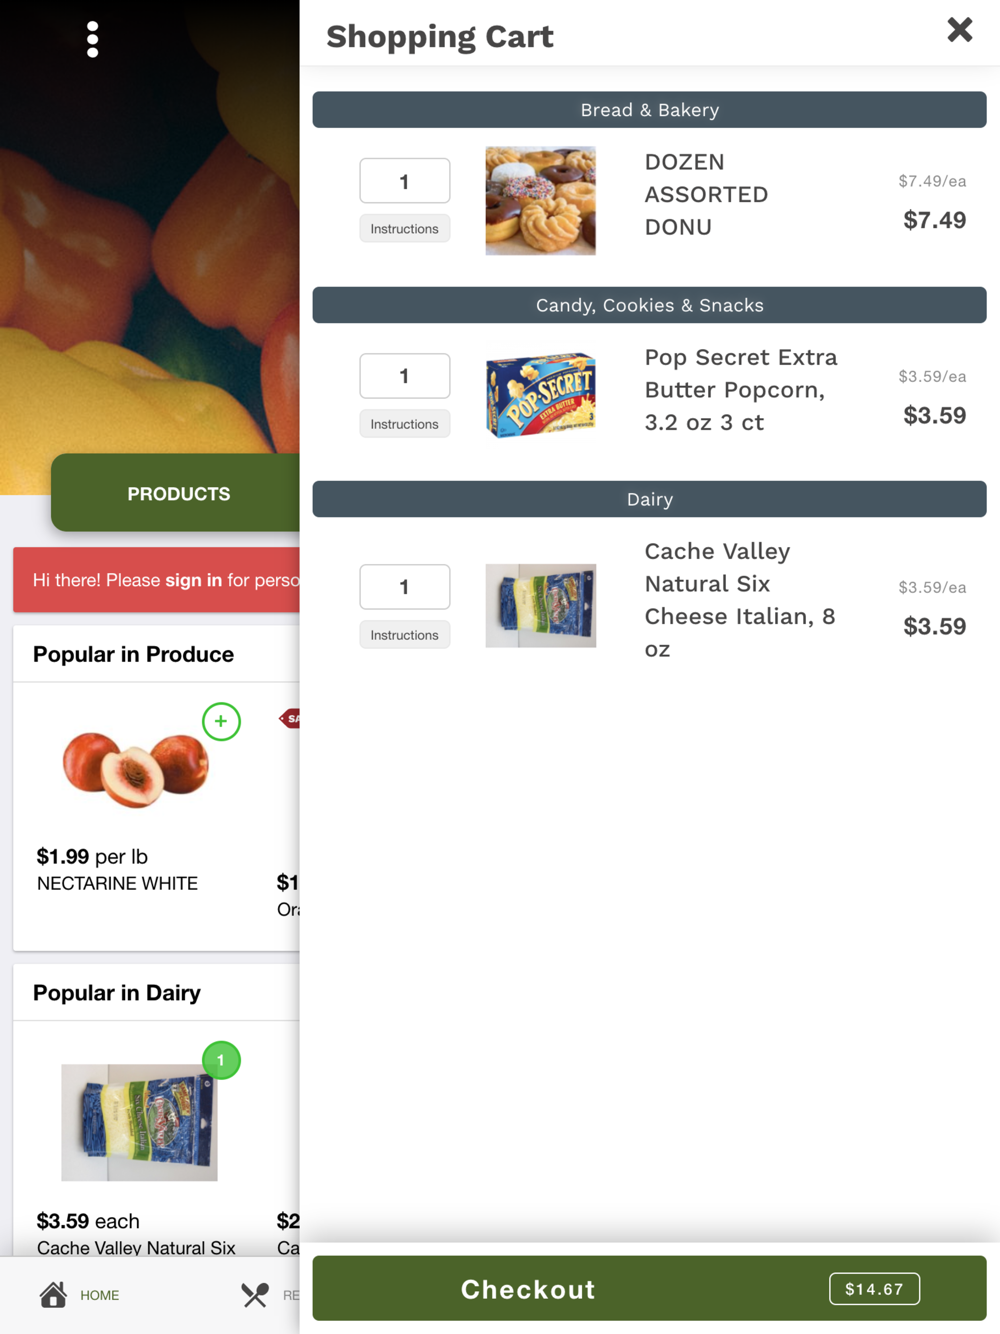Open the Pop Secret popcorn thumbnail
Viewport: 1000px width, 1334px height.
(x=540, y=395)
